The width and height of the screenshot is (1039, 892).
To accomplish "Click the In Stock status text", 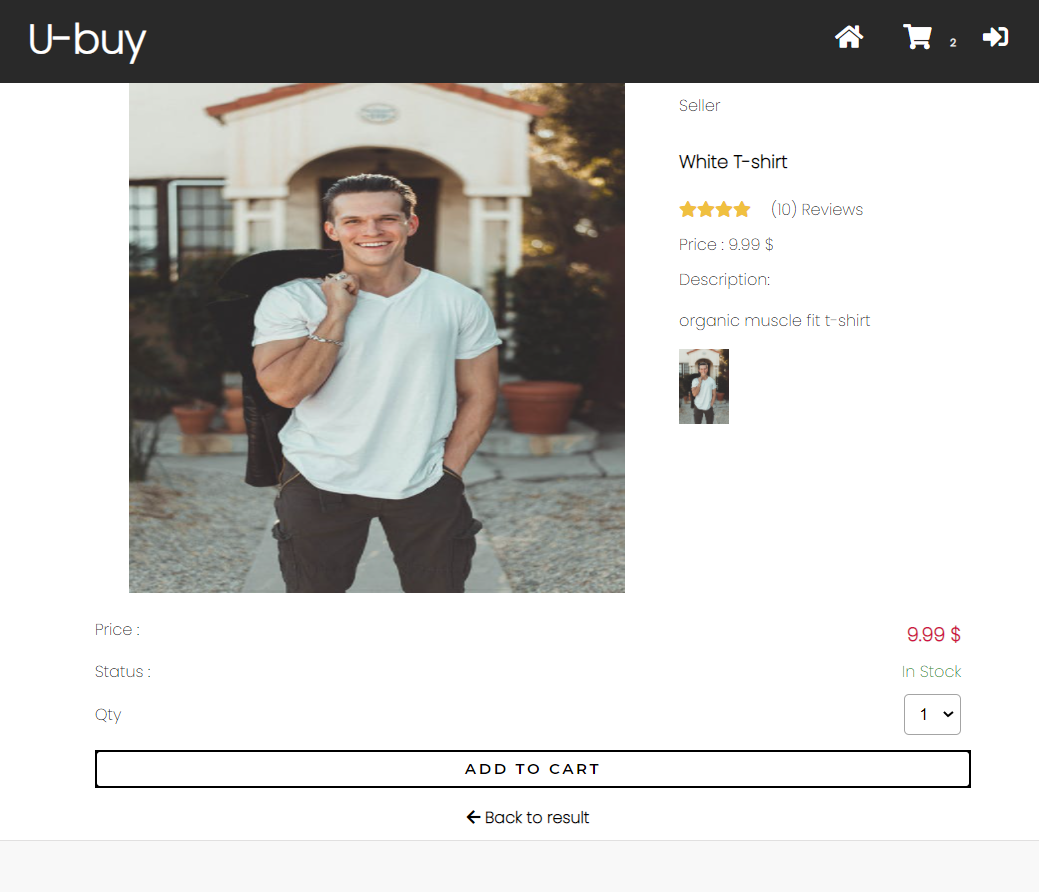I will 931,671.
